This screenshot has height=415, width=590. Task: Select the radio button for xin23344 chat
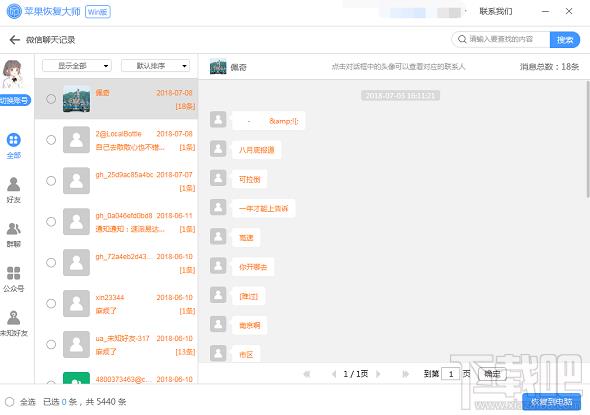click(51, 304)
